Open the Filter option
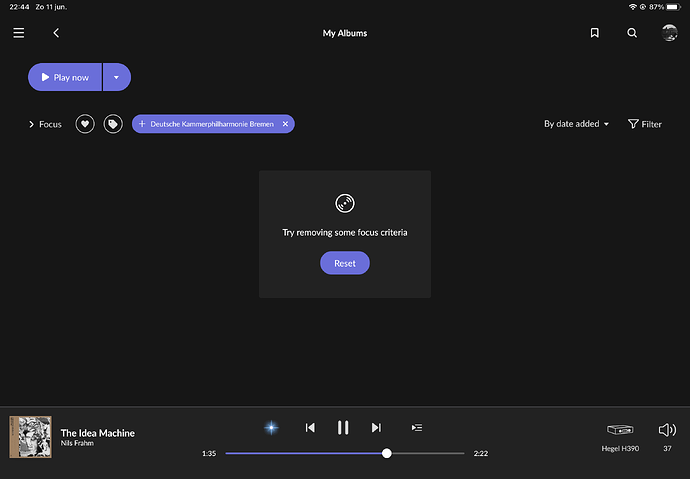The width and height of the screenshot is (690, 479). coord(644,124)
